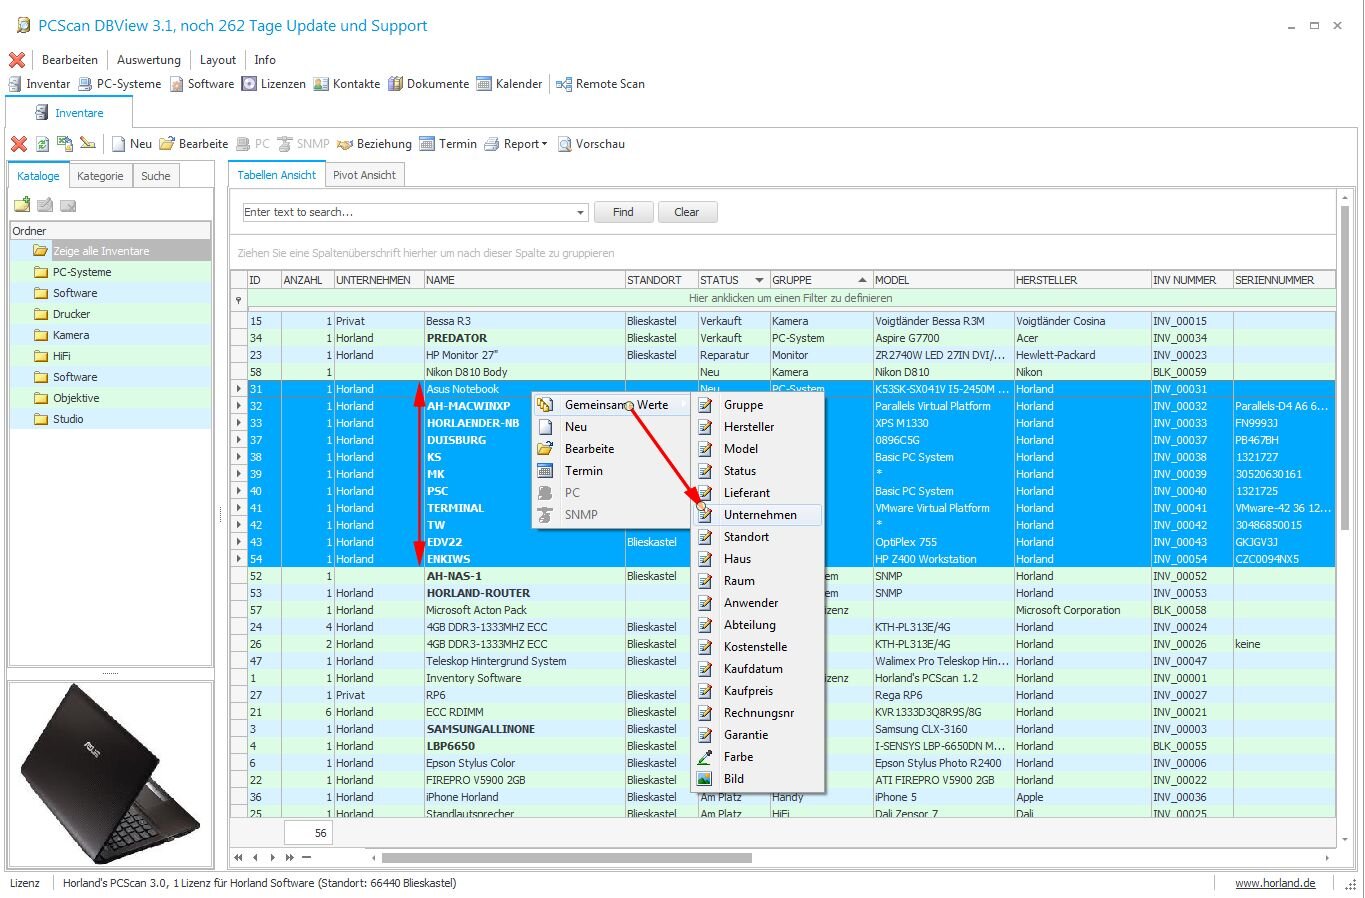Click the green refresh icon in the Inventare toolbar

coord(42,144)
